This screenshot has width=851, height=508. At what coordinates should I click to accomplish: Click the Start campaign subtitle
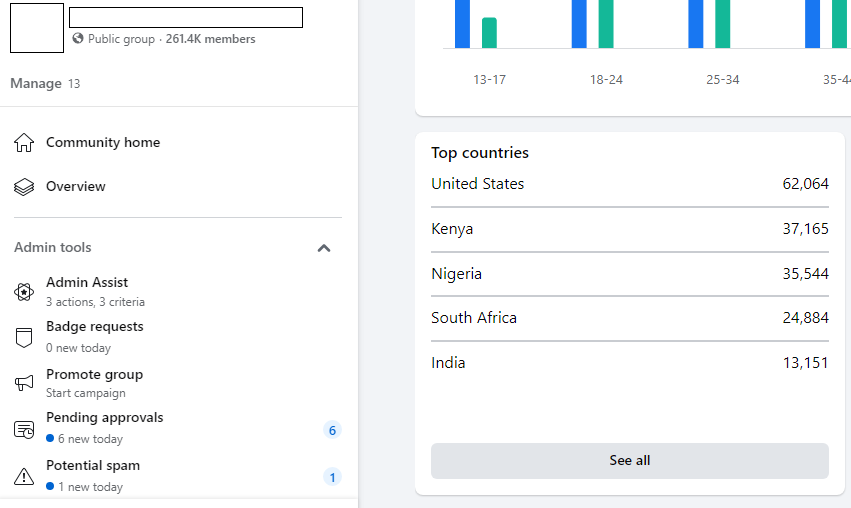pyautogui.click(x=86, y=393)
